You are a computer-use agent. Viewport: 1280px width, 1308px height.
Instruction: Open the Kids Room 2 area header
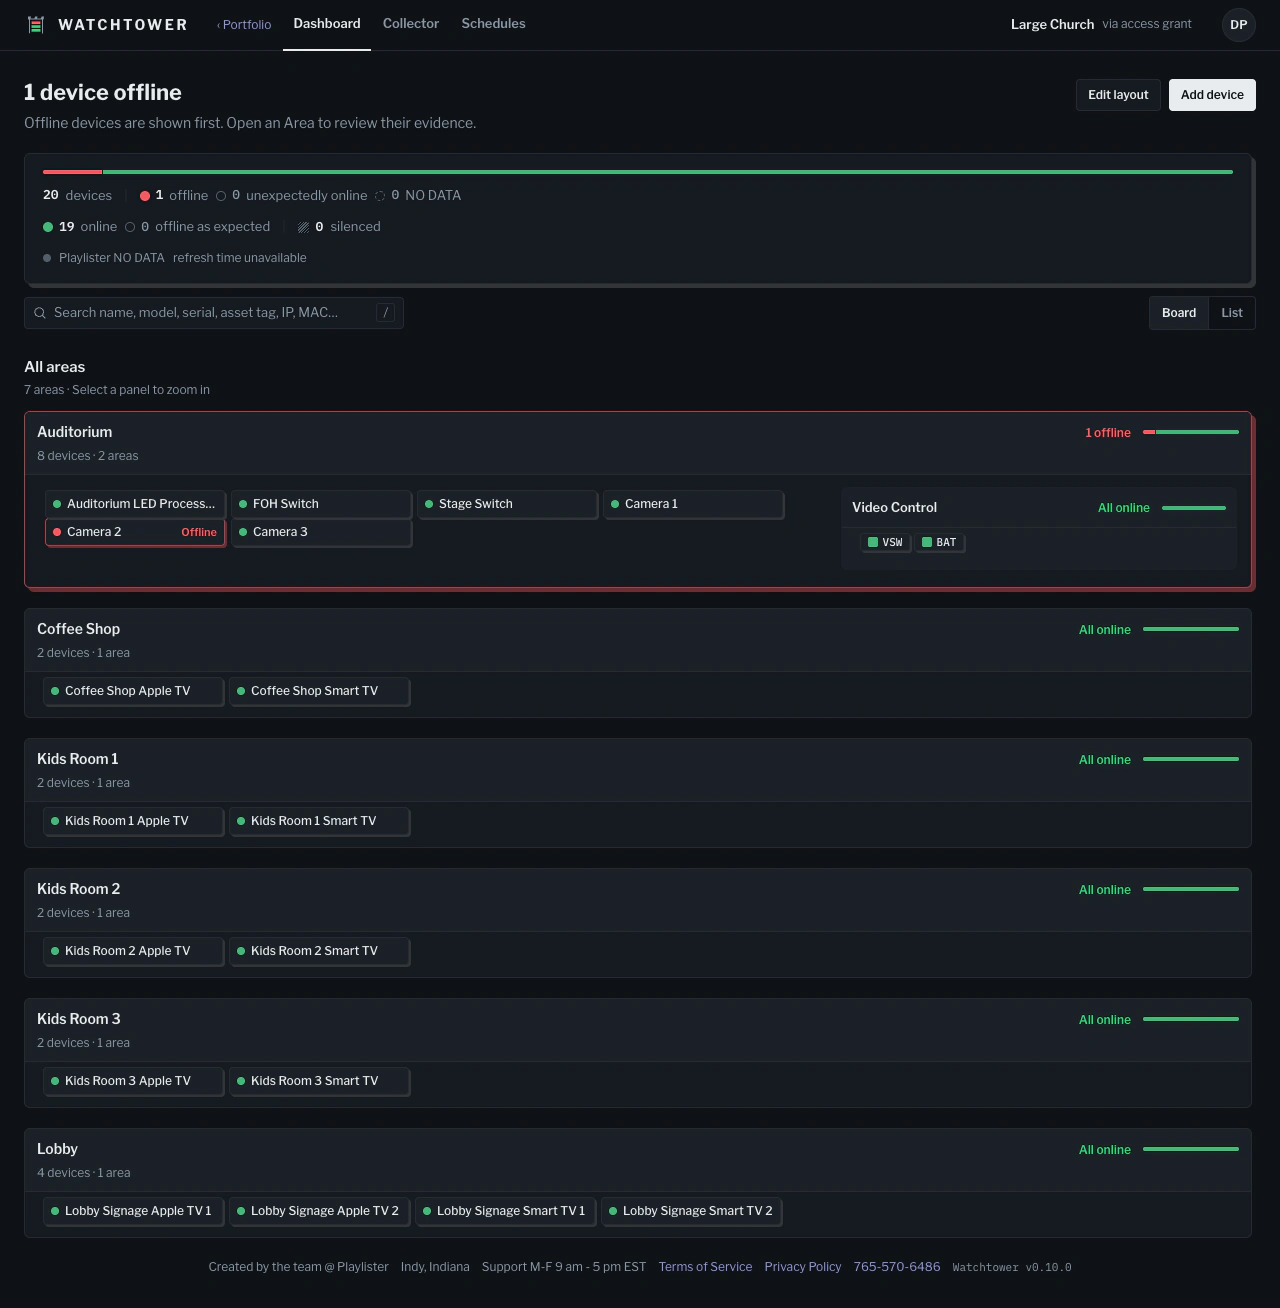pyautogui.click(x=638, y=900)
